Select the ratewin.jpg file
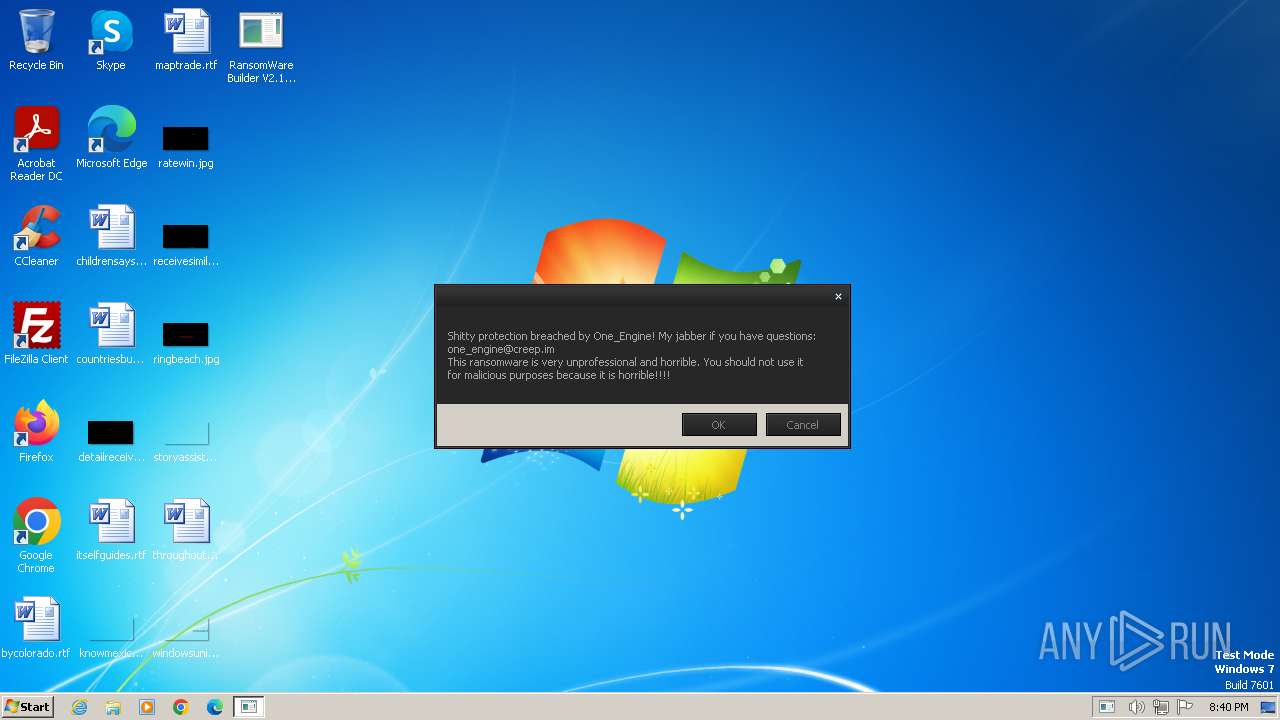The image size is (1280, 720). point(186,145)
